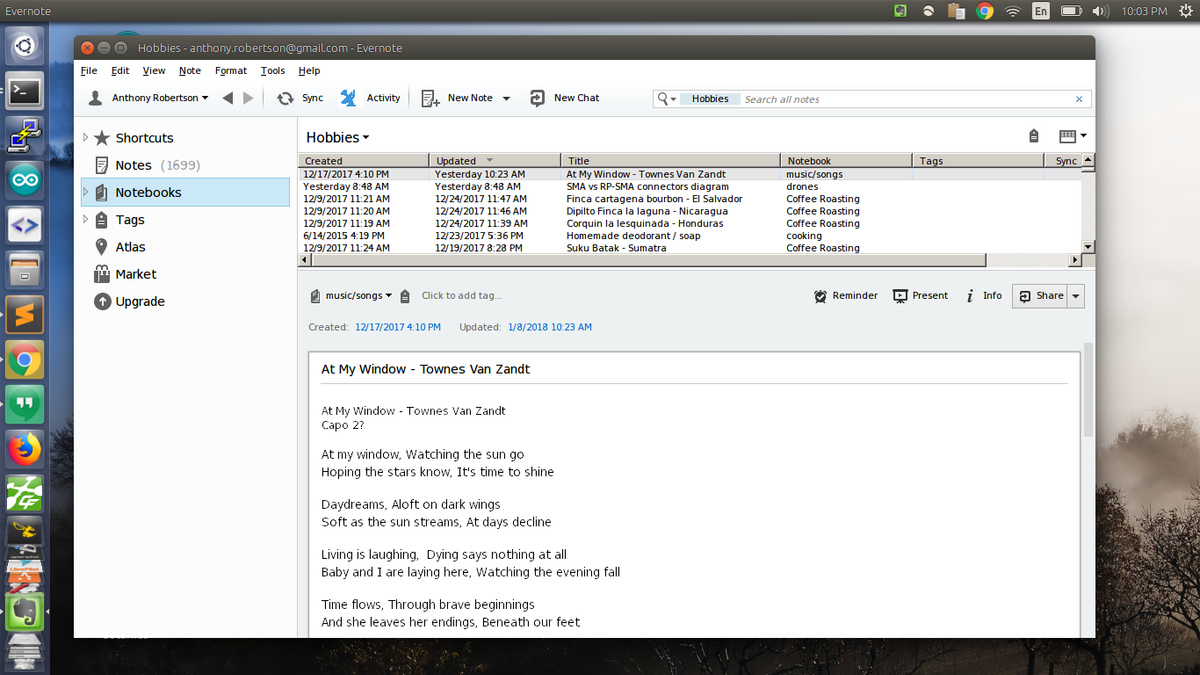Open the list view options dropdown
1200x675 pixels.
[1072, 136]
